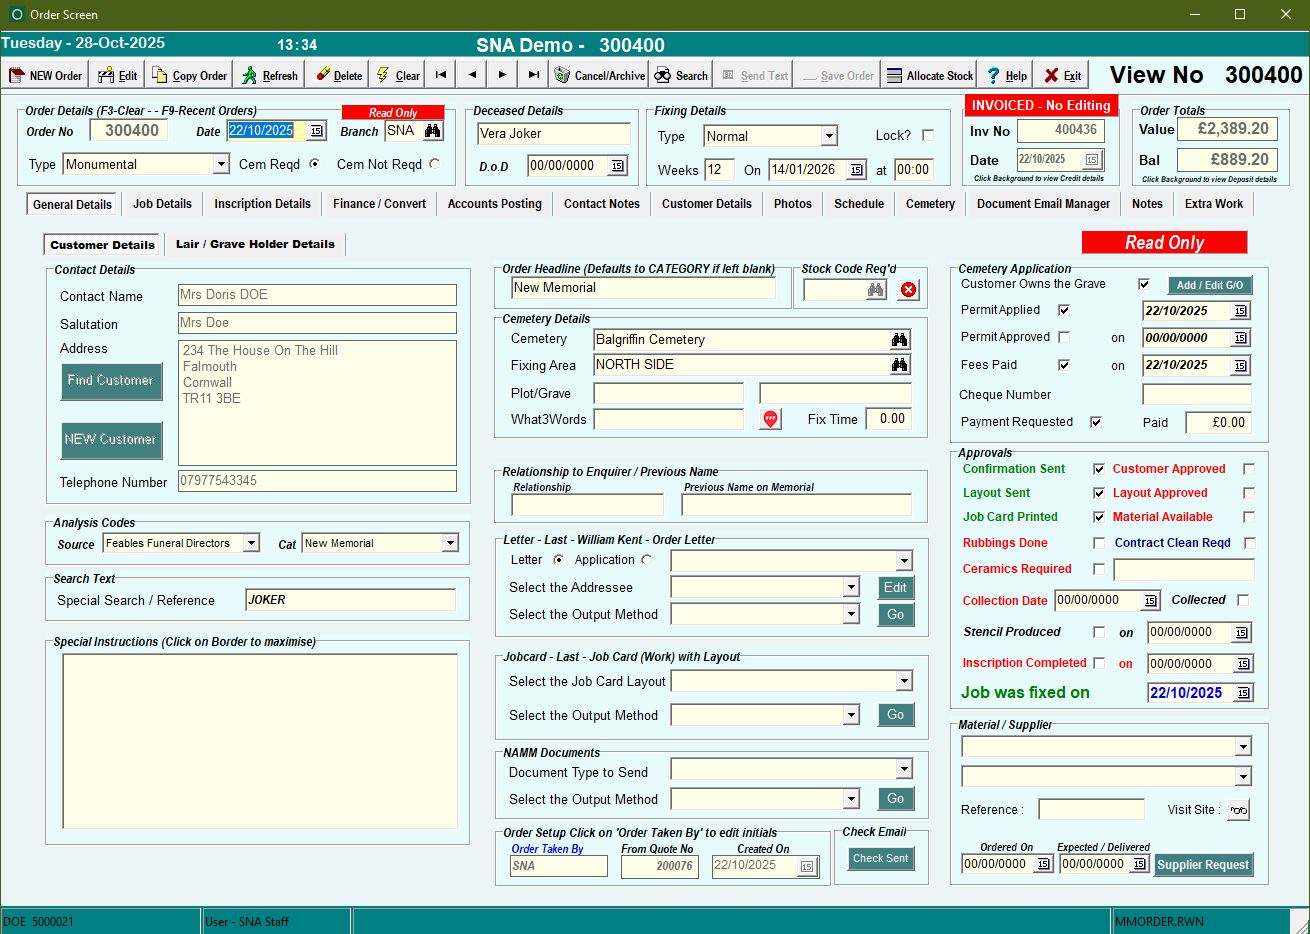Switch to the Cemetery tab
Screen dimensions: 1310x934
click(930, 204)
